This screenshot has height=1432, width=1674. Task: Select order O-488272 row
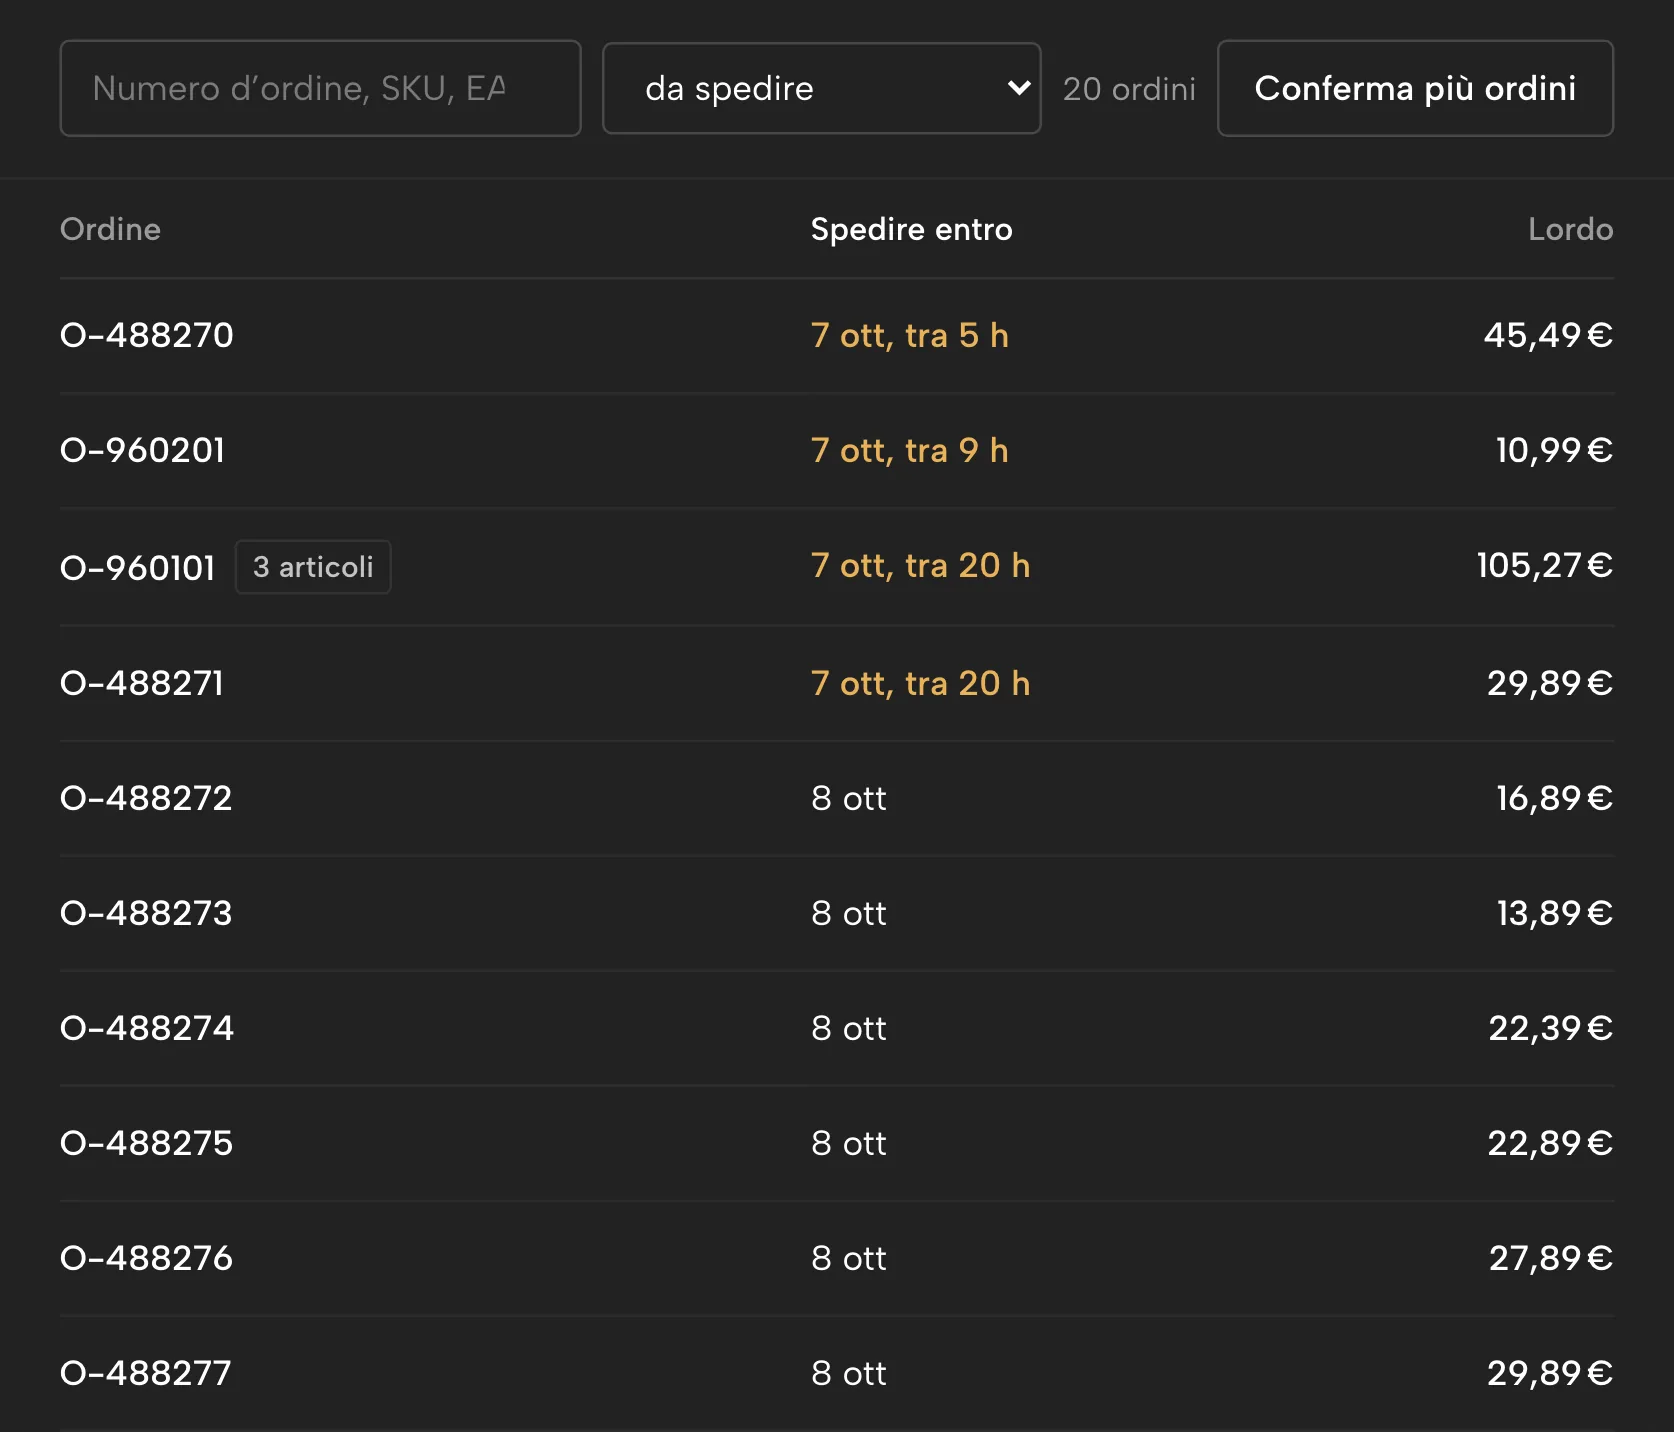[x=837, y=798]
